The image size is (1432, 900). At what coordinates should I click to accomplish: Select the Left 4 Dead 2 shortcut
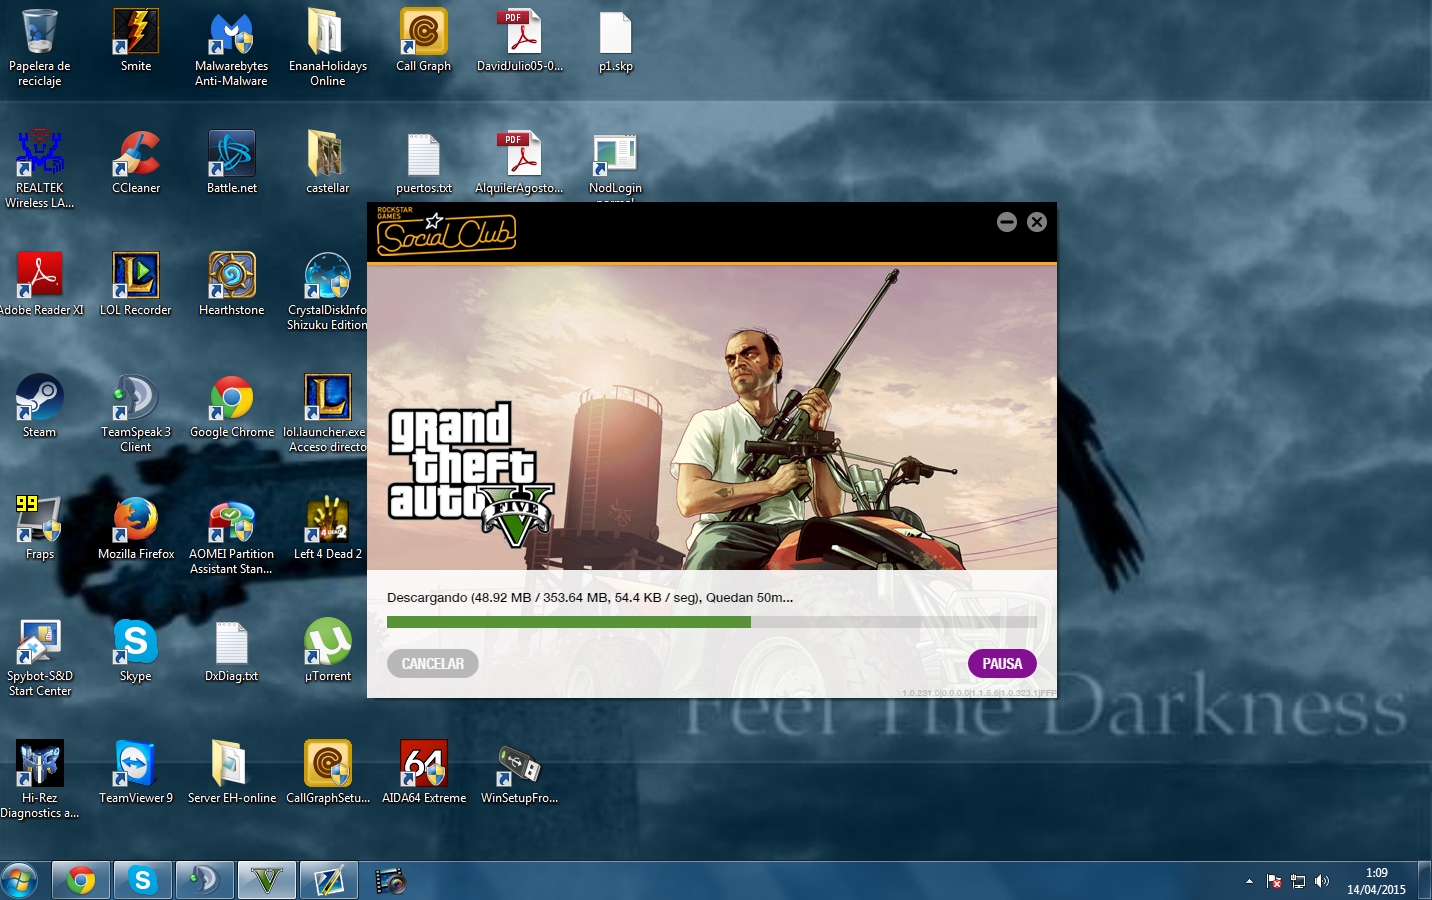[x=327, y=529]
